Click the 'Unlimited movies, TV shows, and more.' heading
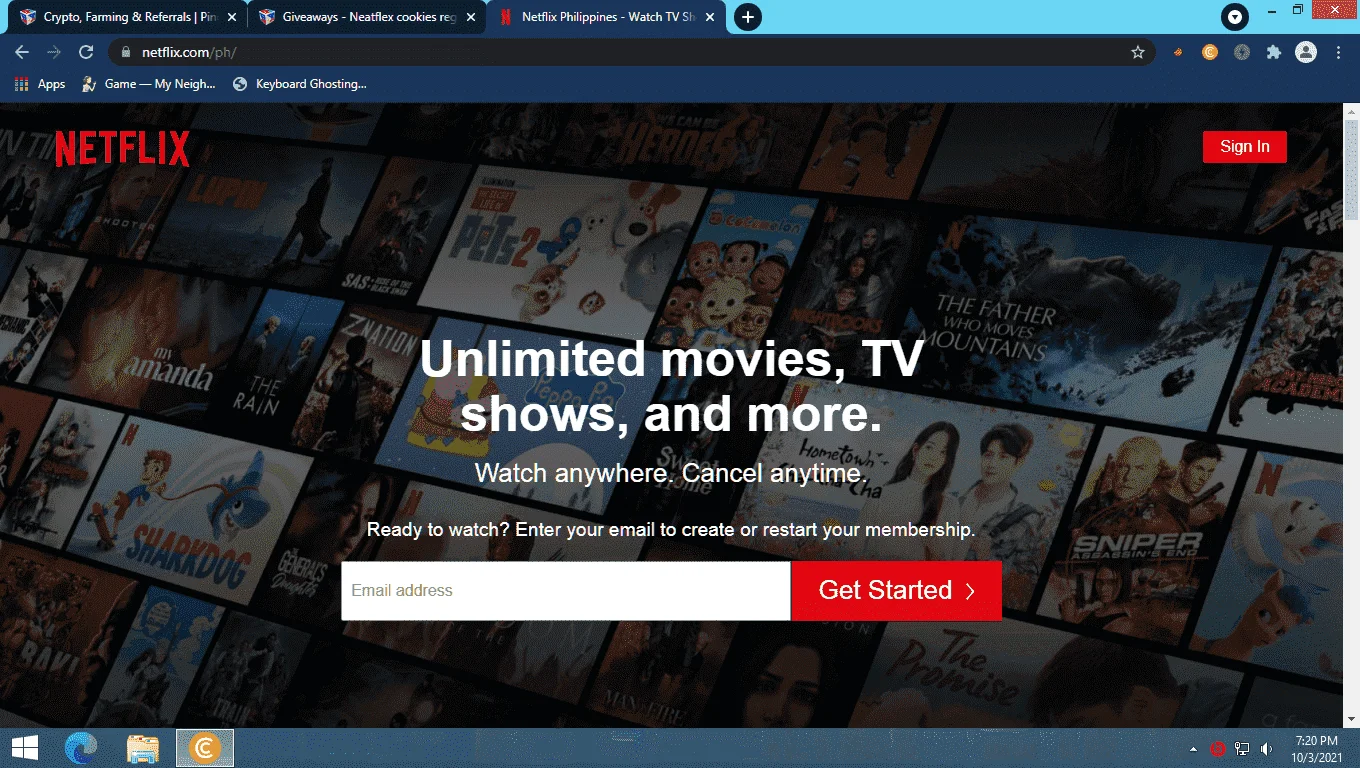 (x=671, y=385)
